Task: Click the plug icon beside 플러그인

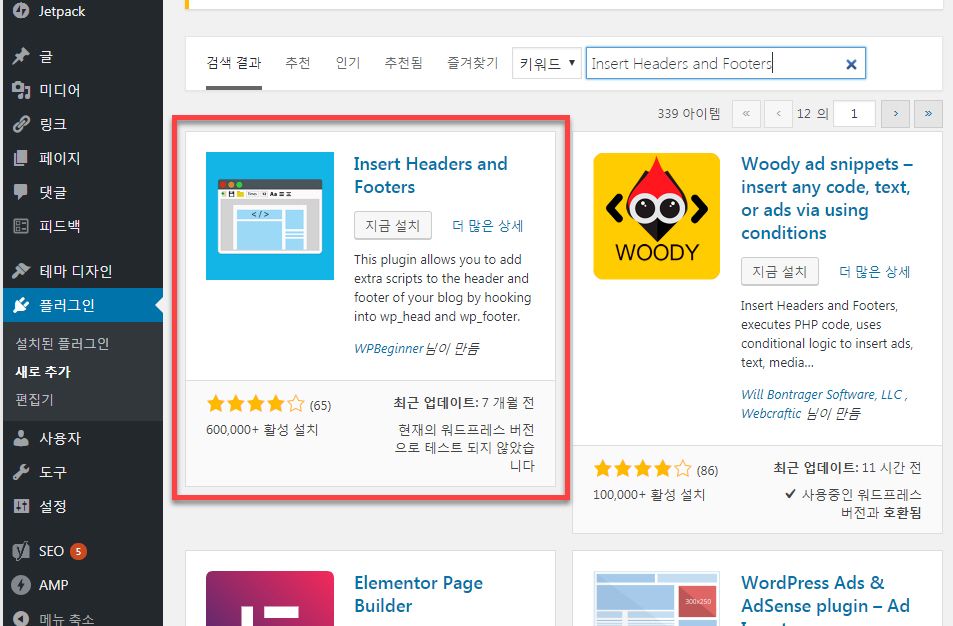Action: pos(21,305)
